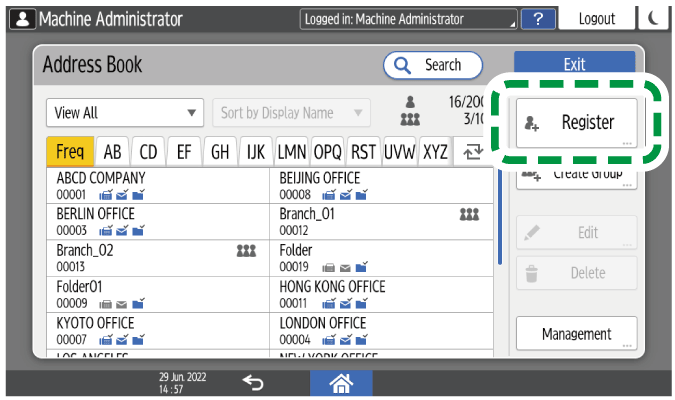Click the Machine Administrator user icon
This screenshot has height=400, width=675.
(x=20, y=19)
